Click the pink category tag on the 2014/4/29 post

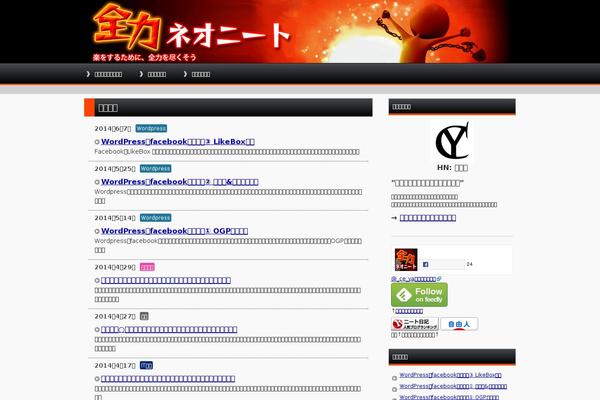point(147,267)
